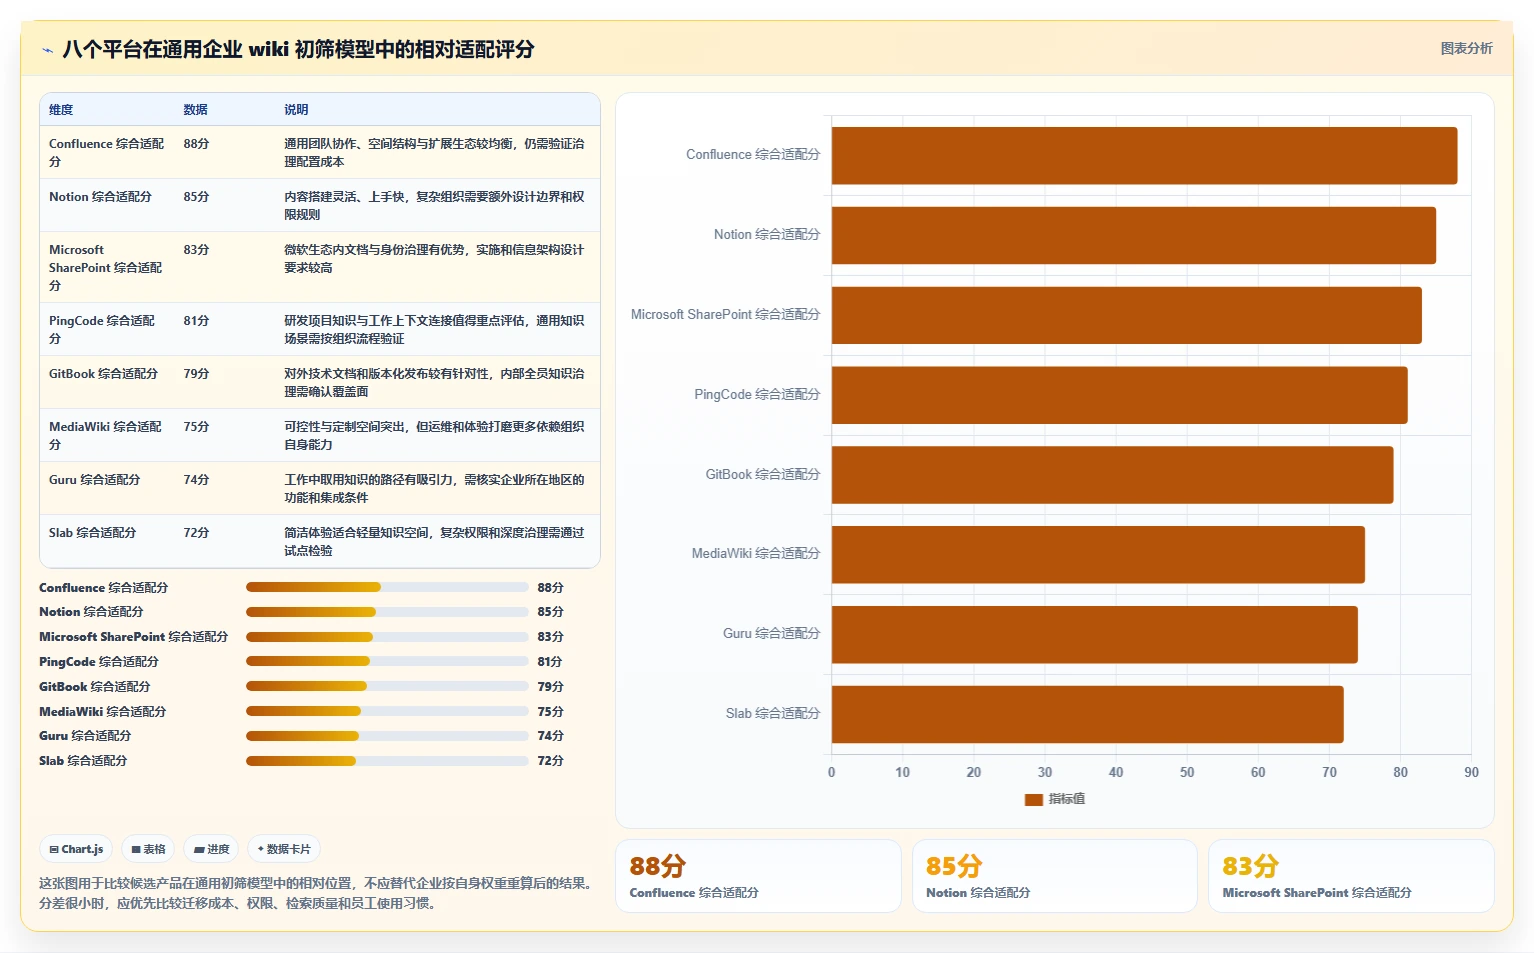Click the MediaWiki axis label in the chart
Image resolution: width=1534 pixels, height=953 pixels.
click(755, 554)
